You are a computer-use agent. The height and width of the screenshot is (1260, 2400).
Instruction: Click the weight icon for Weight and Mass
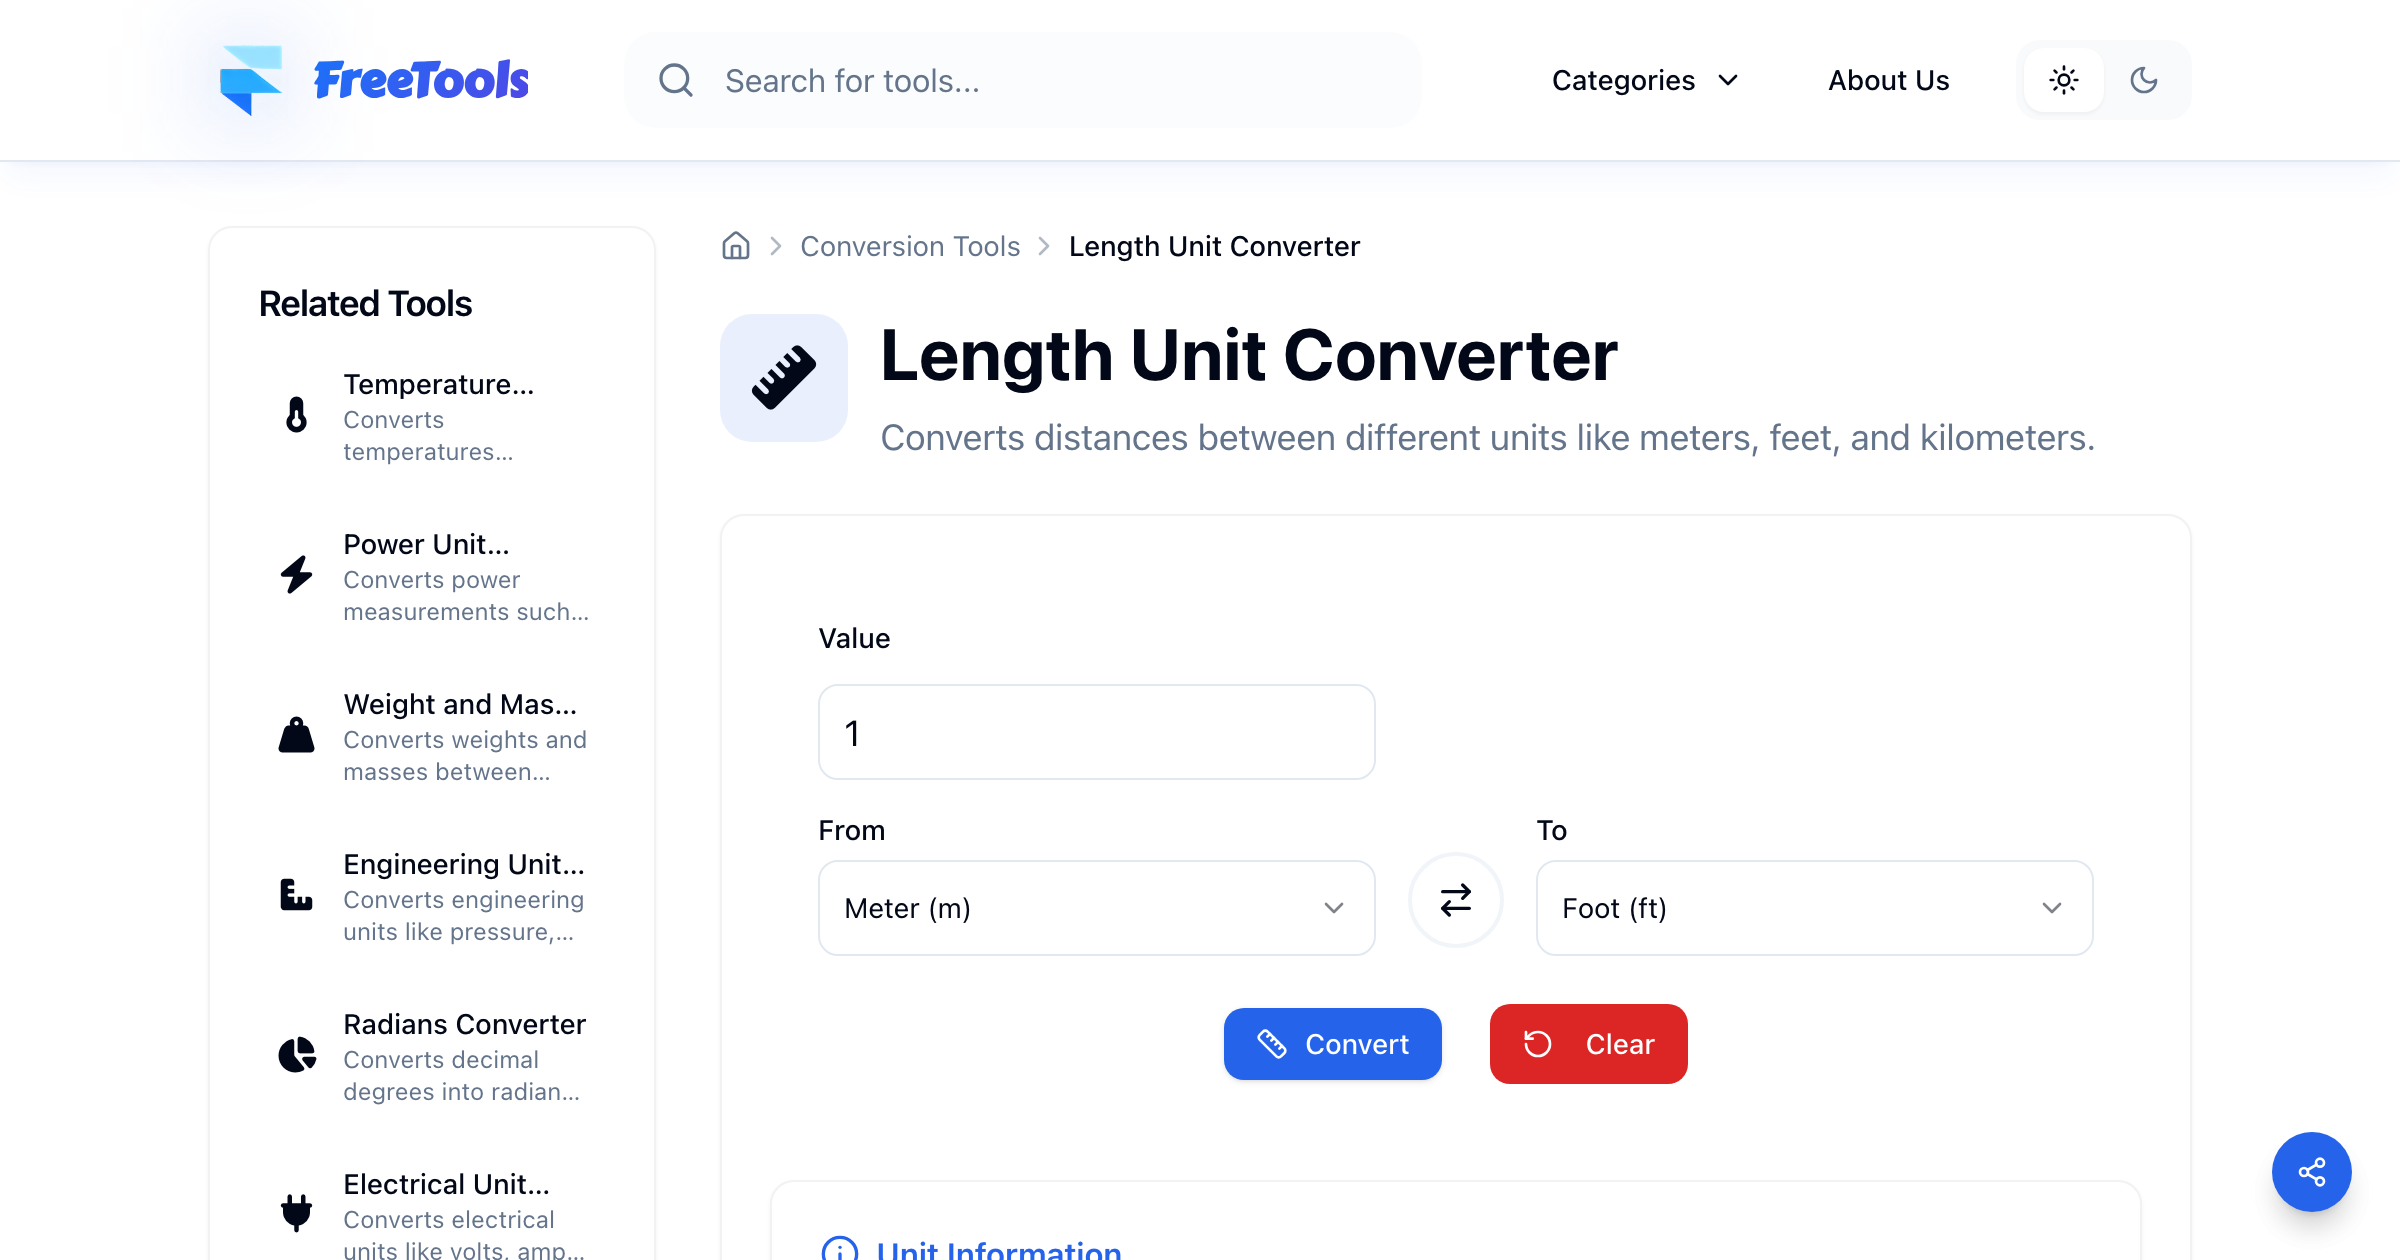[296, 734]
